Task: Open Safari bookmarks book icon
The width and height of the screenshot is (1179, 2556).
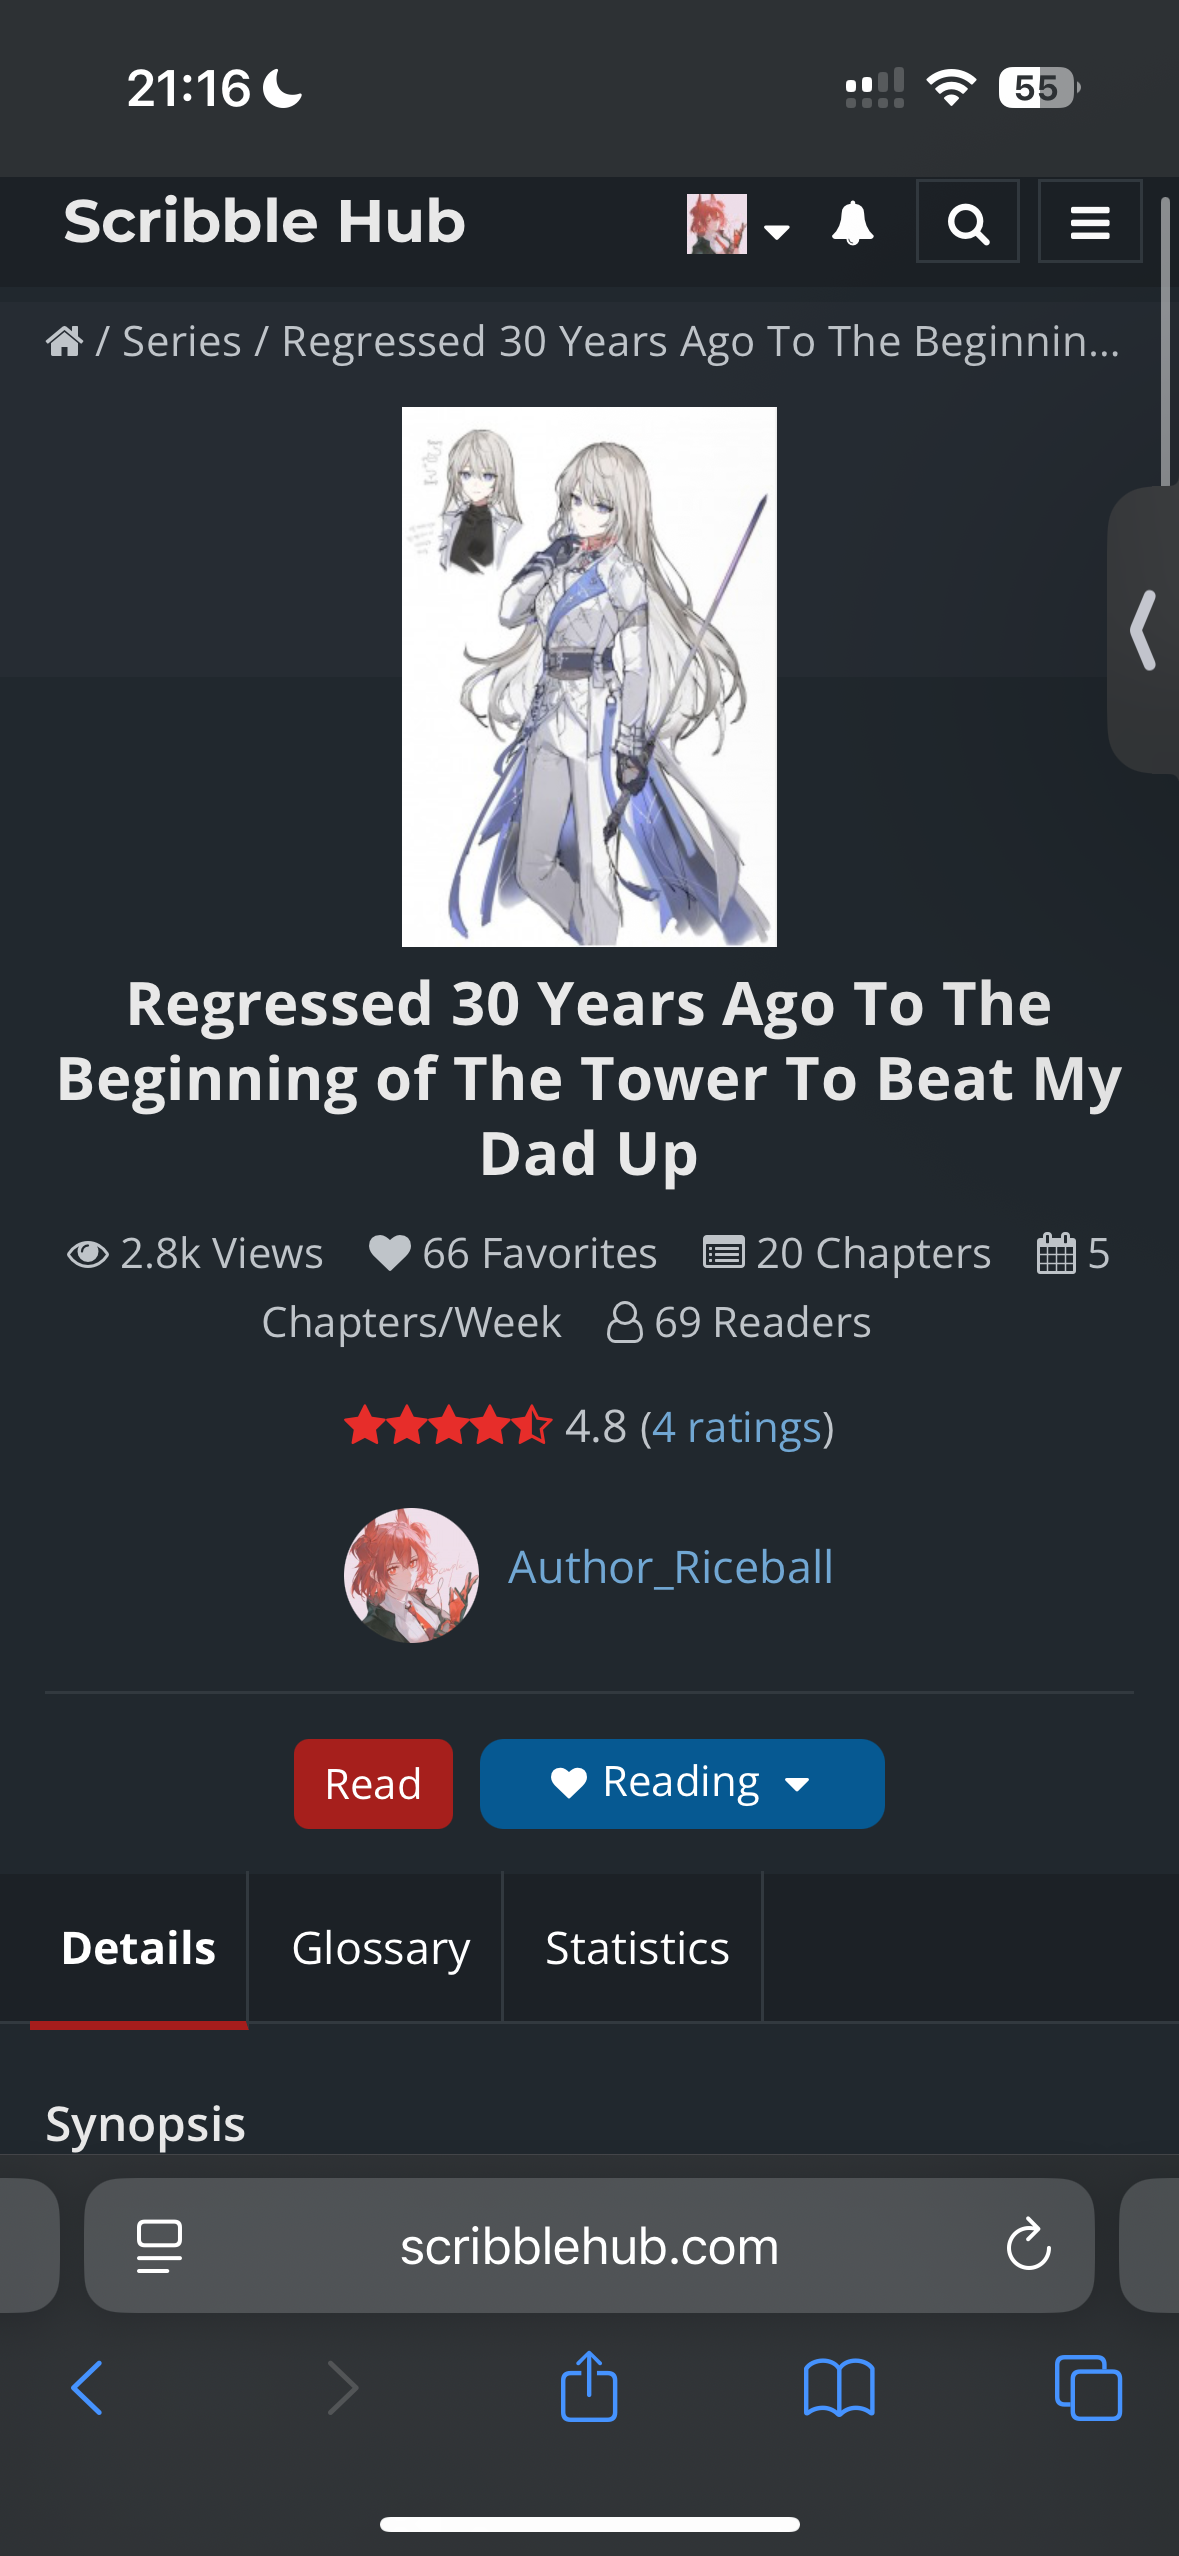Action: point(839,2388)
